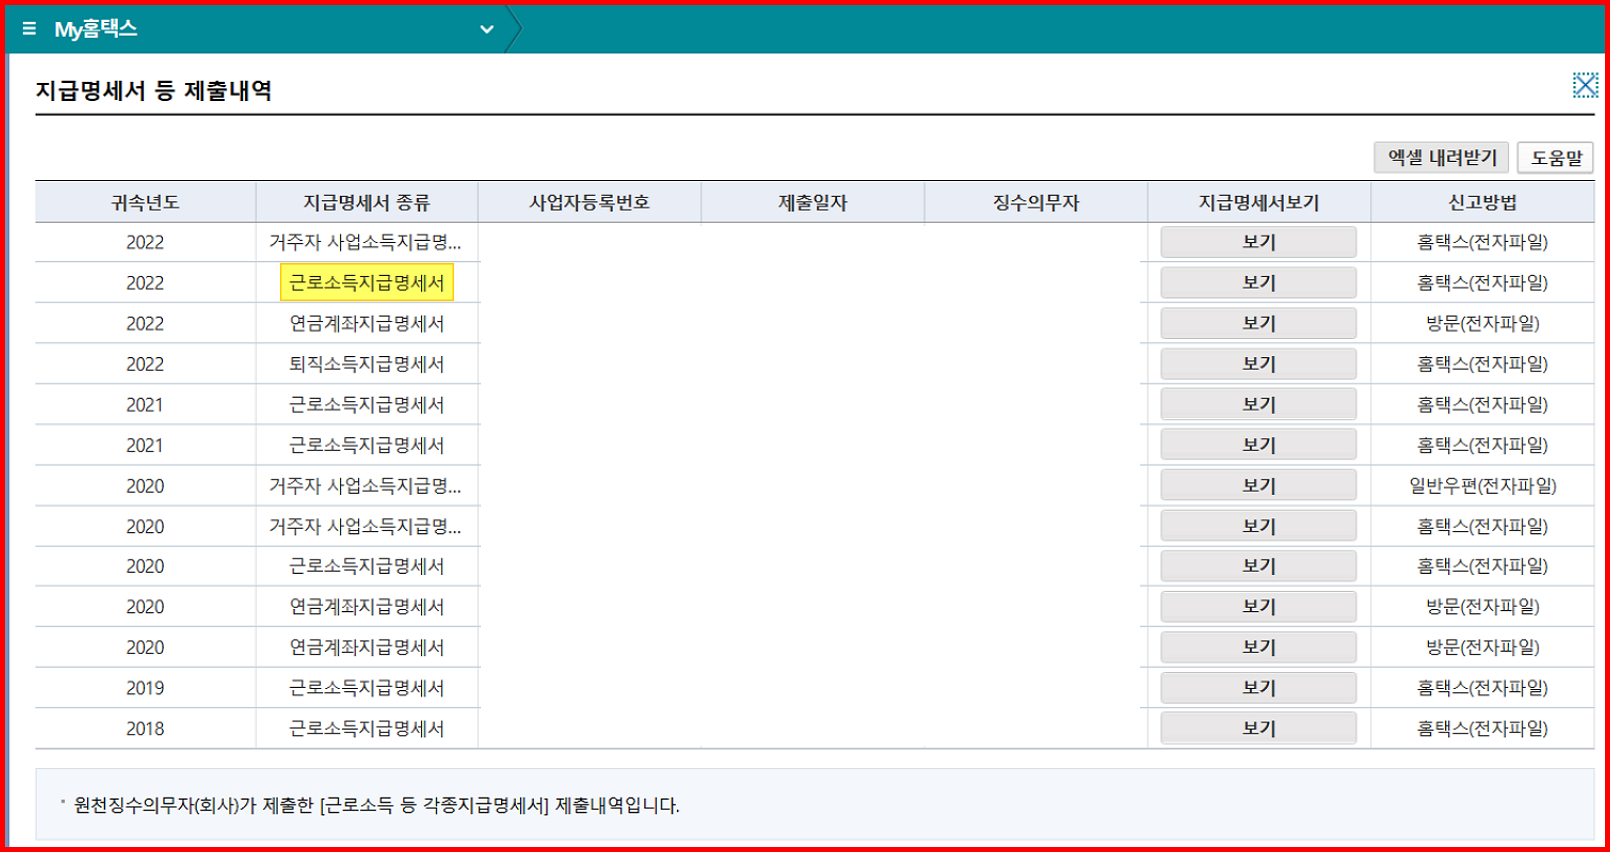Image resolution: width=1610 pixels, height=852 pixels.
Task: Click 홈택스(전자파일) in the 2022 퇴직소득 row
Action: [x=1483, y=364]
